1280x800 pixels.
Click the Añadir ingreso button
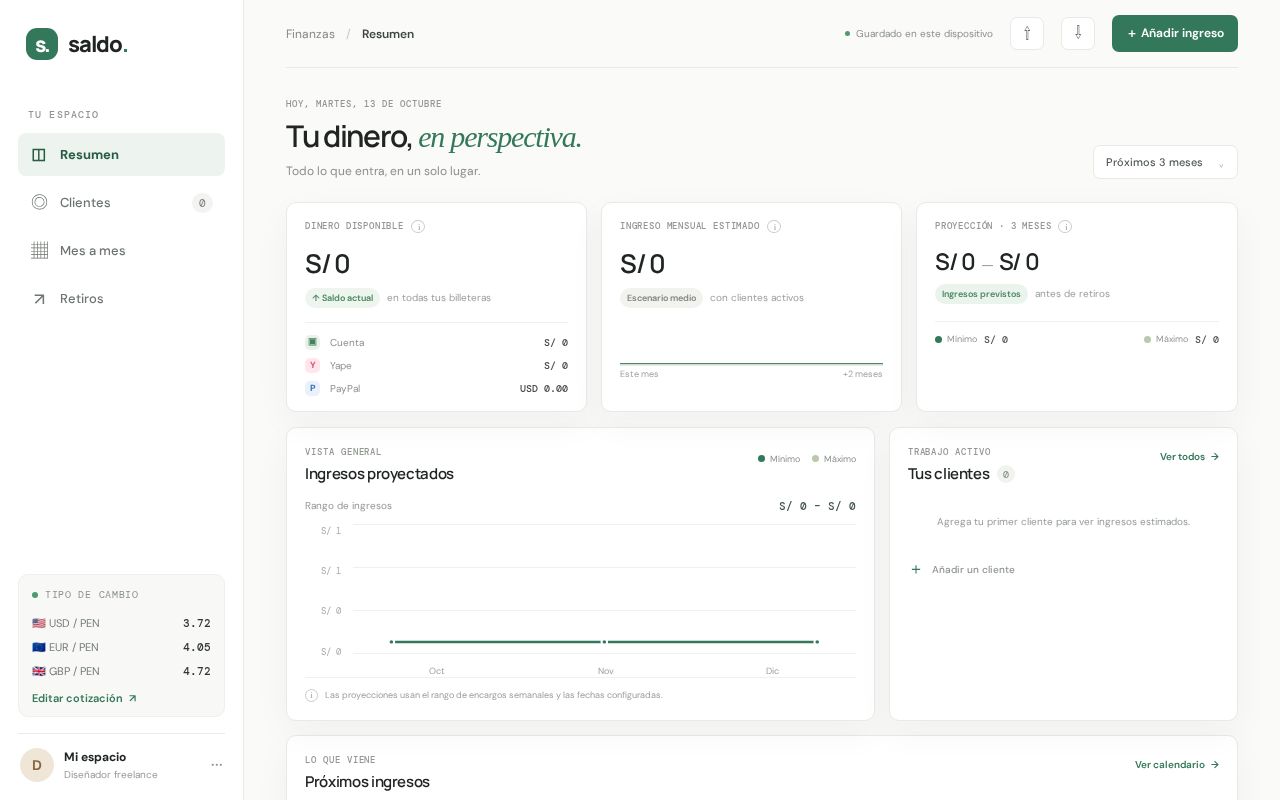tap(1175, 33)
